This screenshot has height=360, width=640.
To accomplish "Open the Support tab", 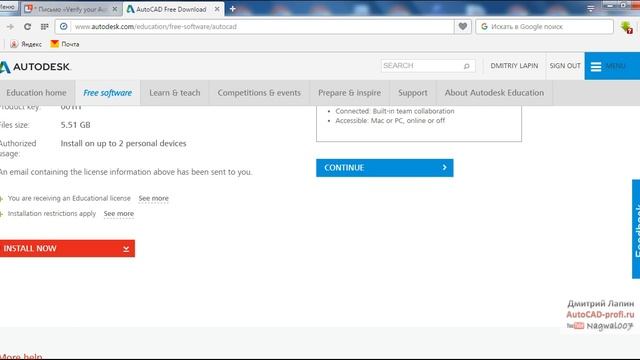I will coord(413,93).
